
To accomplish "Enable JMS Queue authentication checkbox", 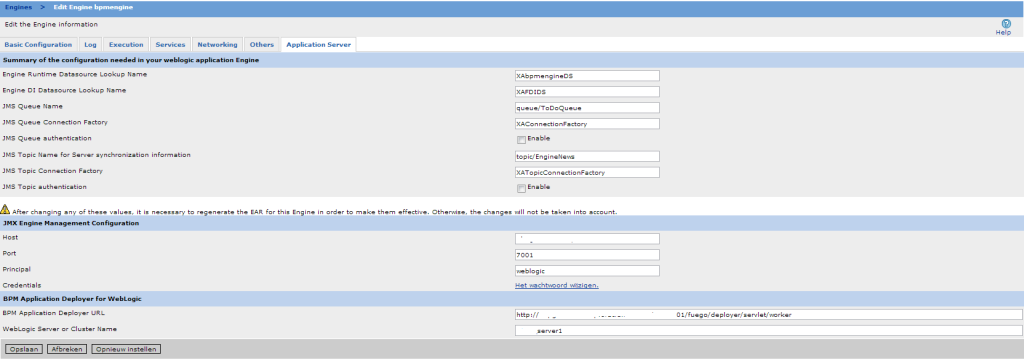I will click(521, 139).
